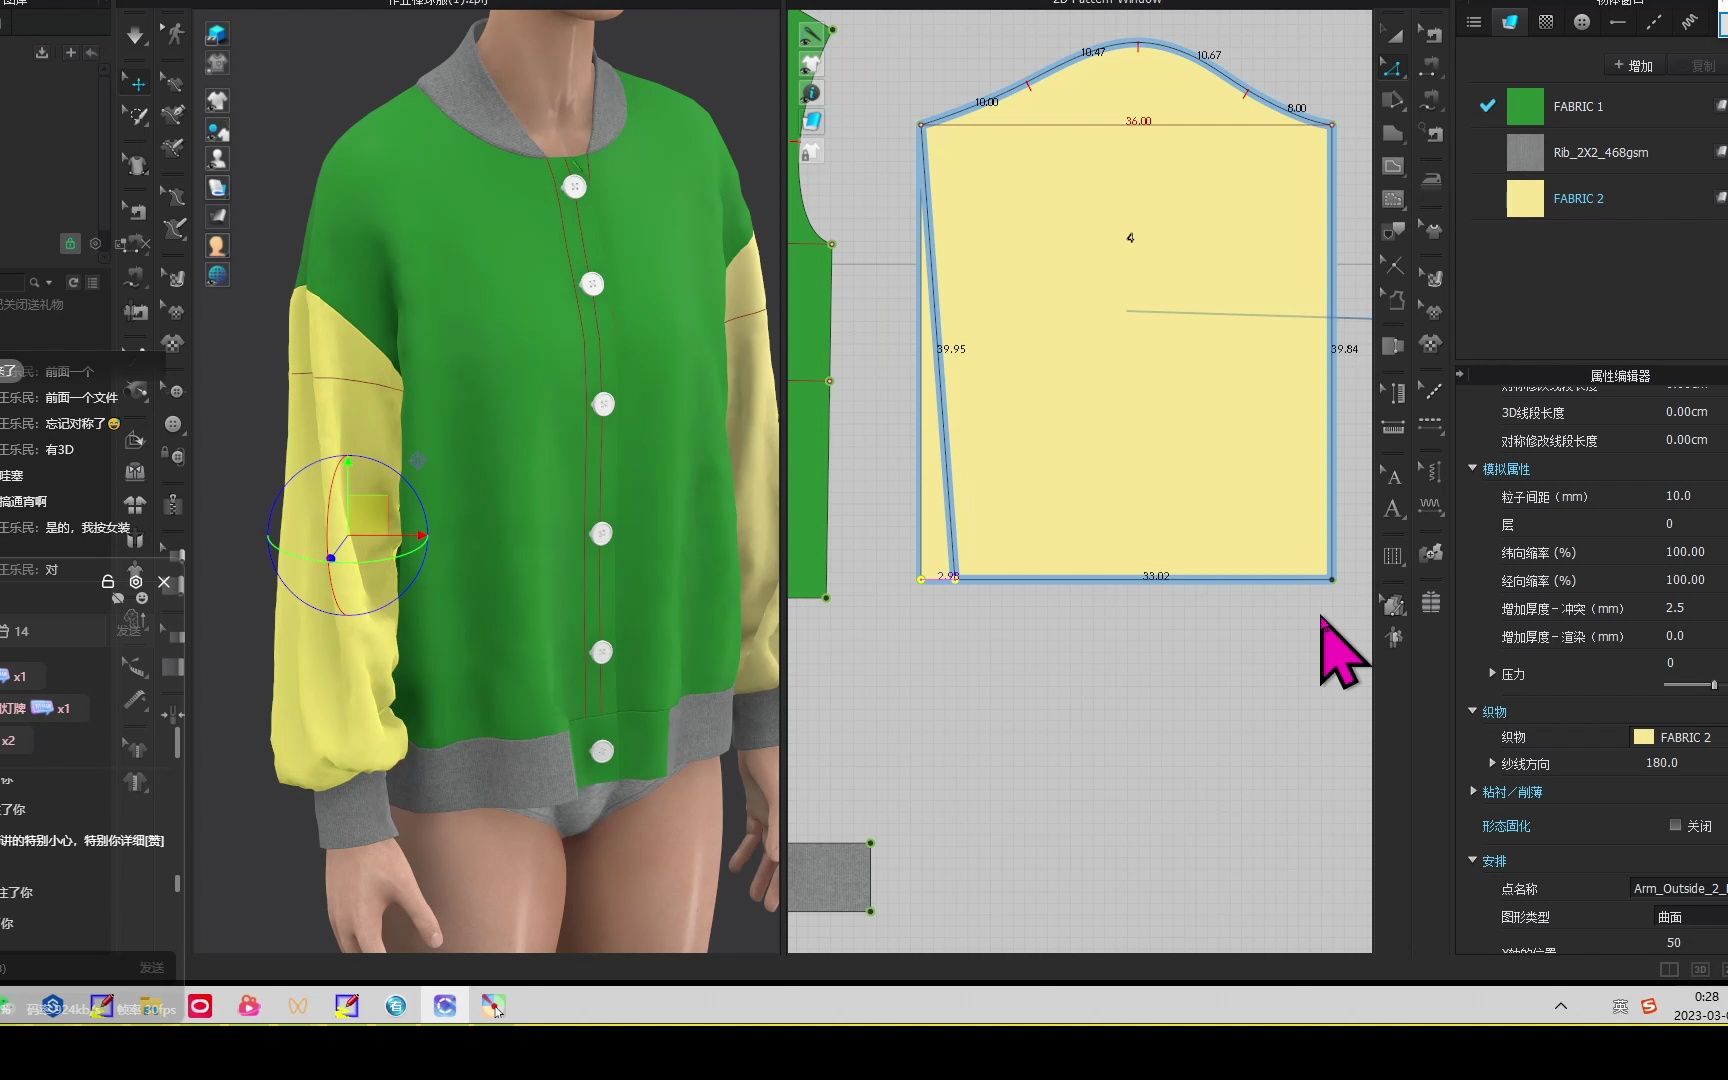This screenshot has height=1080, width=1728.
Task: Open the 点名称 Arm_Outside_2 dropdown
Action: tap(1678, 888)
